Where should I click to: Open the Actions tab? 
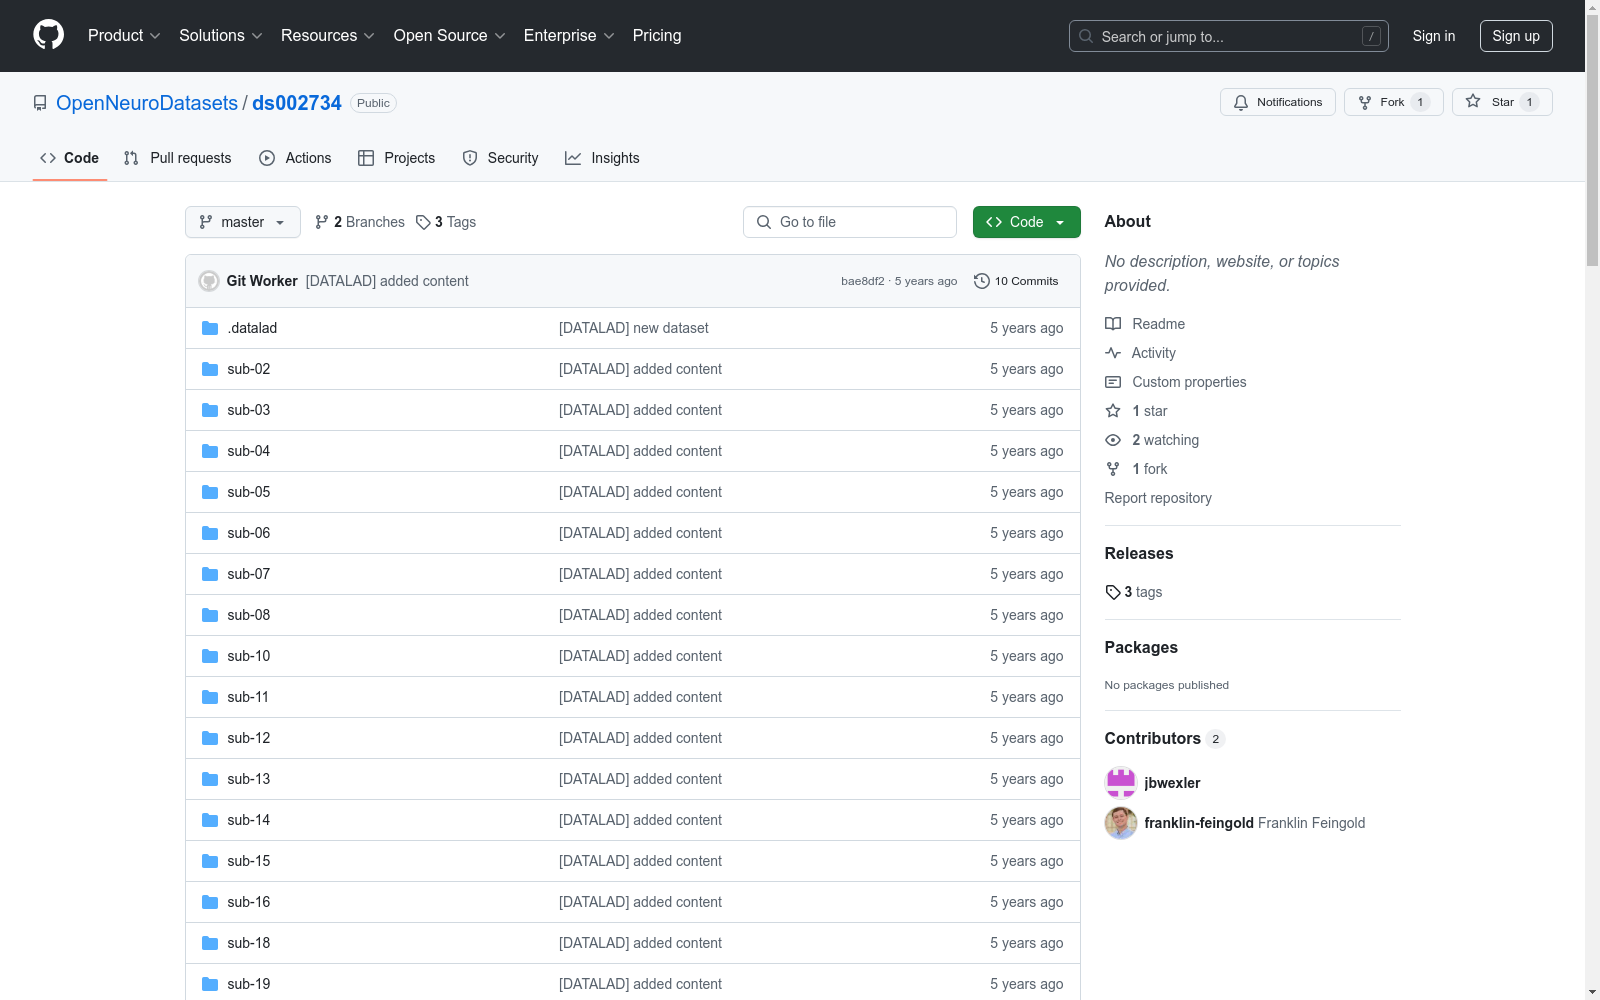pyautogui.click(x=295, y=158)
